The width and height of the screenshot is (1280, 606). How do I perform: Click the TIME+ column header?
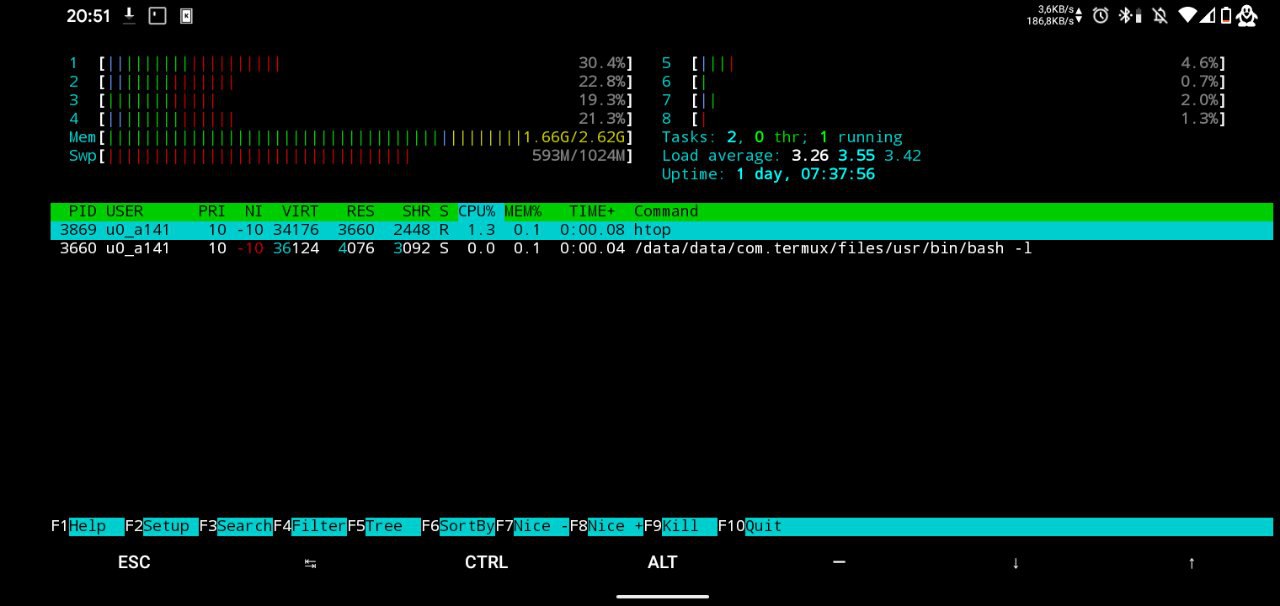[592, 211]
